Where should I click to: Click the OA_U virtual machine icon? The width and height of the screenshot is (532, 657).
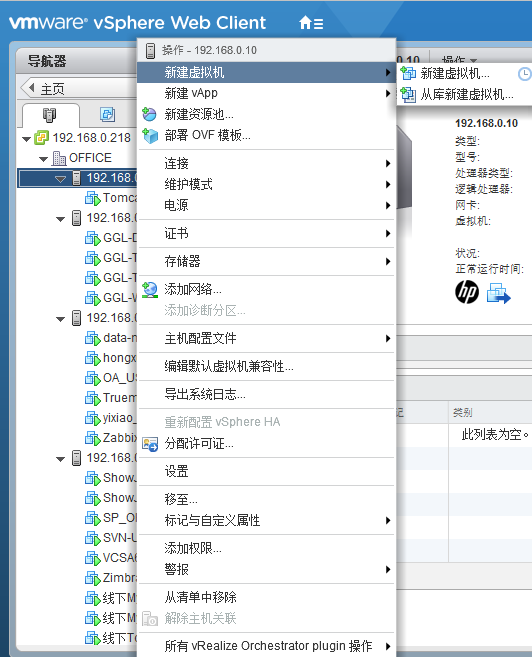[92, 378]
